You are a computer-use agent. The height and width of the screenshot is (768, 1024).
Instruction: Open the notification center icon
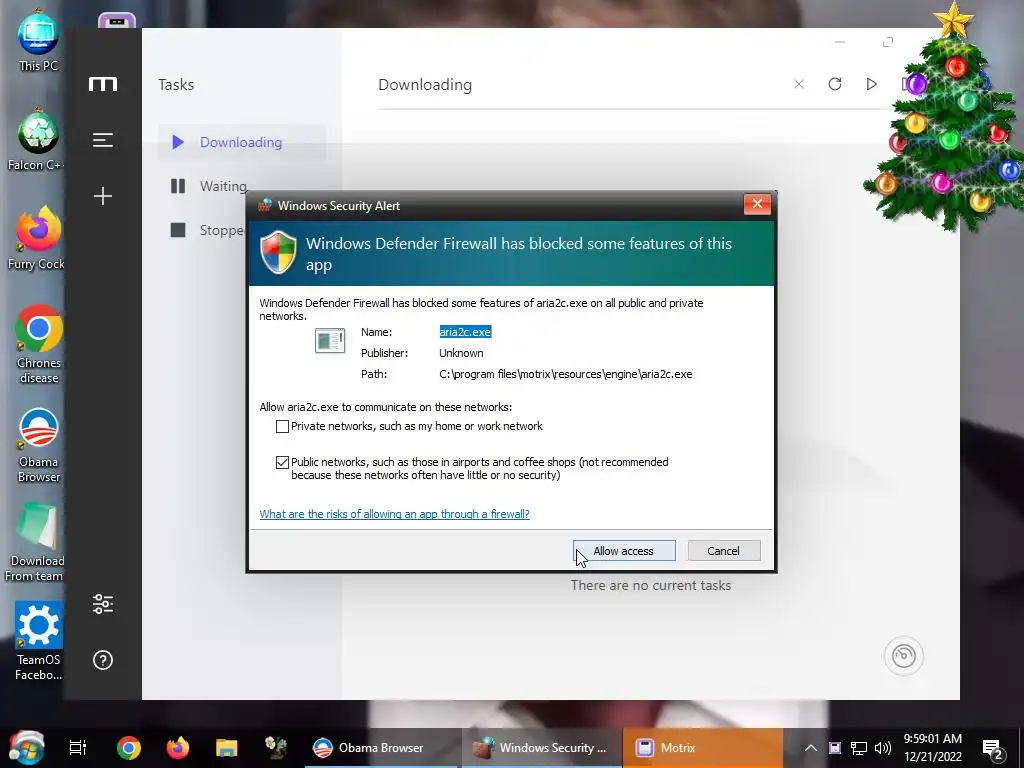coord(993,749)
